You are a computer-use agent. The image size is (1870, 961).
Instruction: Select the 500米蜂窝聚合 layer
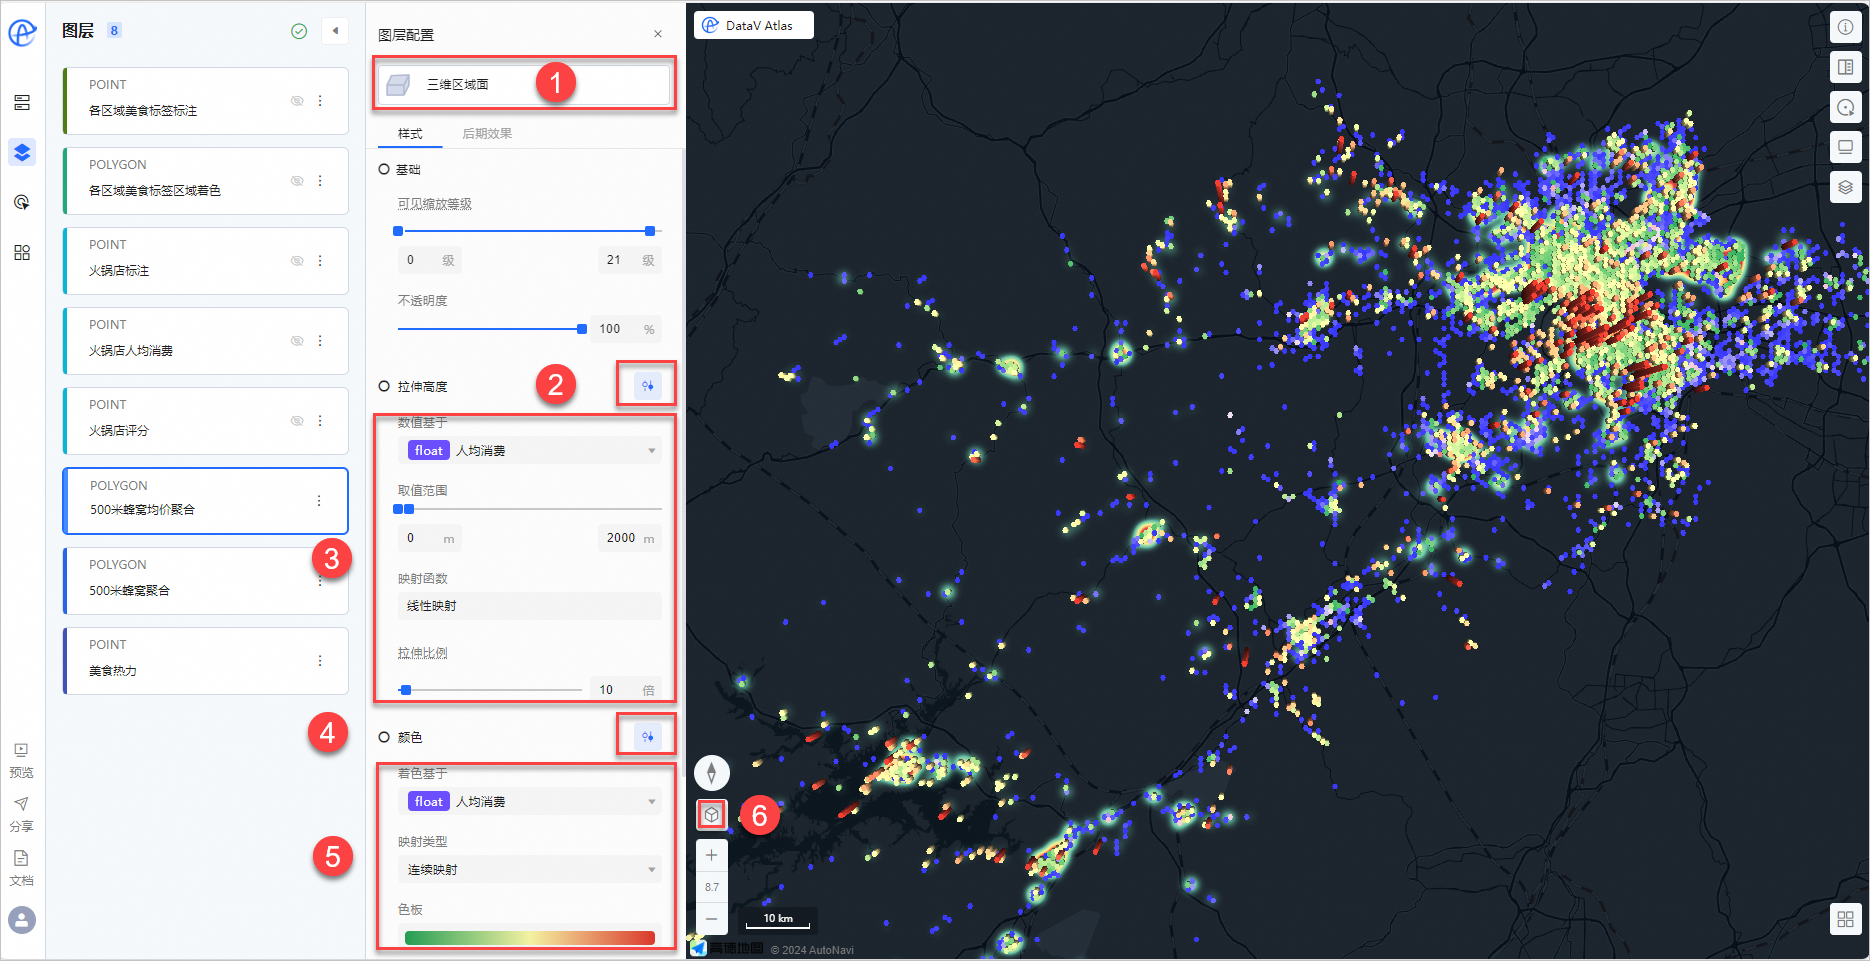tap(205, 581)
